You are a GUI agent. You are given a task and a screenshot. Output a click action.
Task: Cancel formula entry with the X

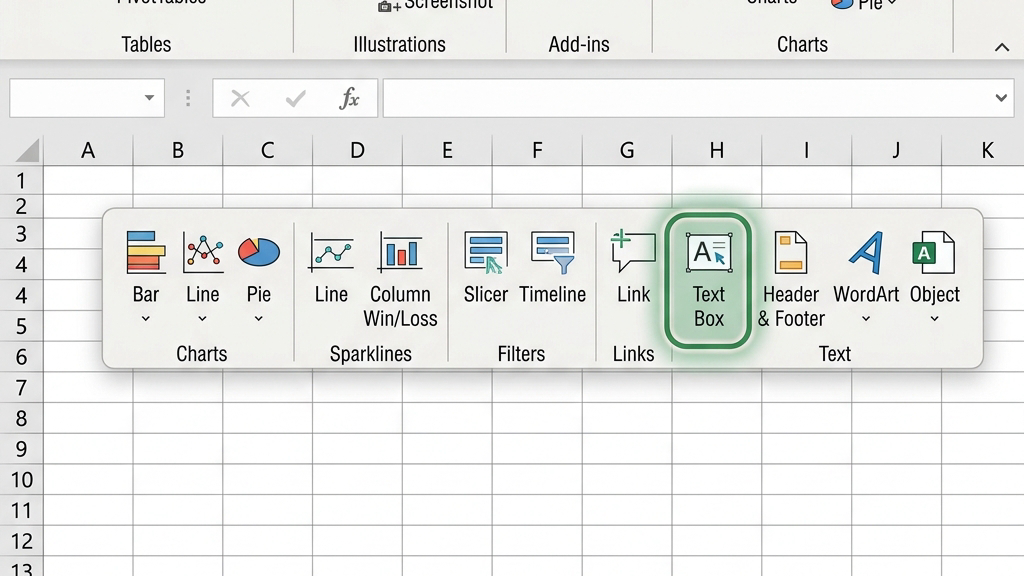240,98
